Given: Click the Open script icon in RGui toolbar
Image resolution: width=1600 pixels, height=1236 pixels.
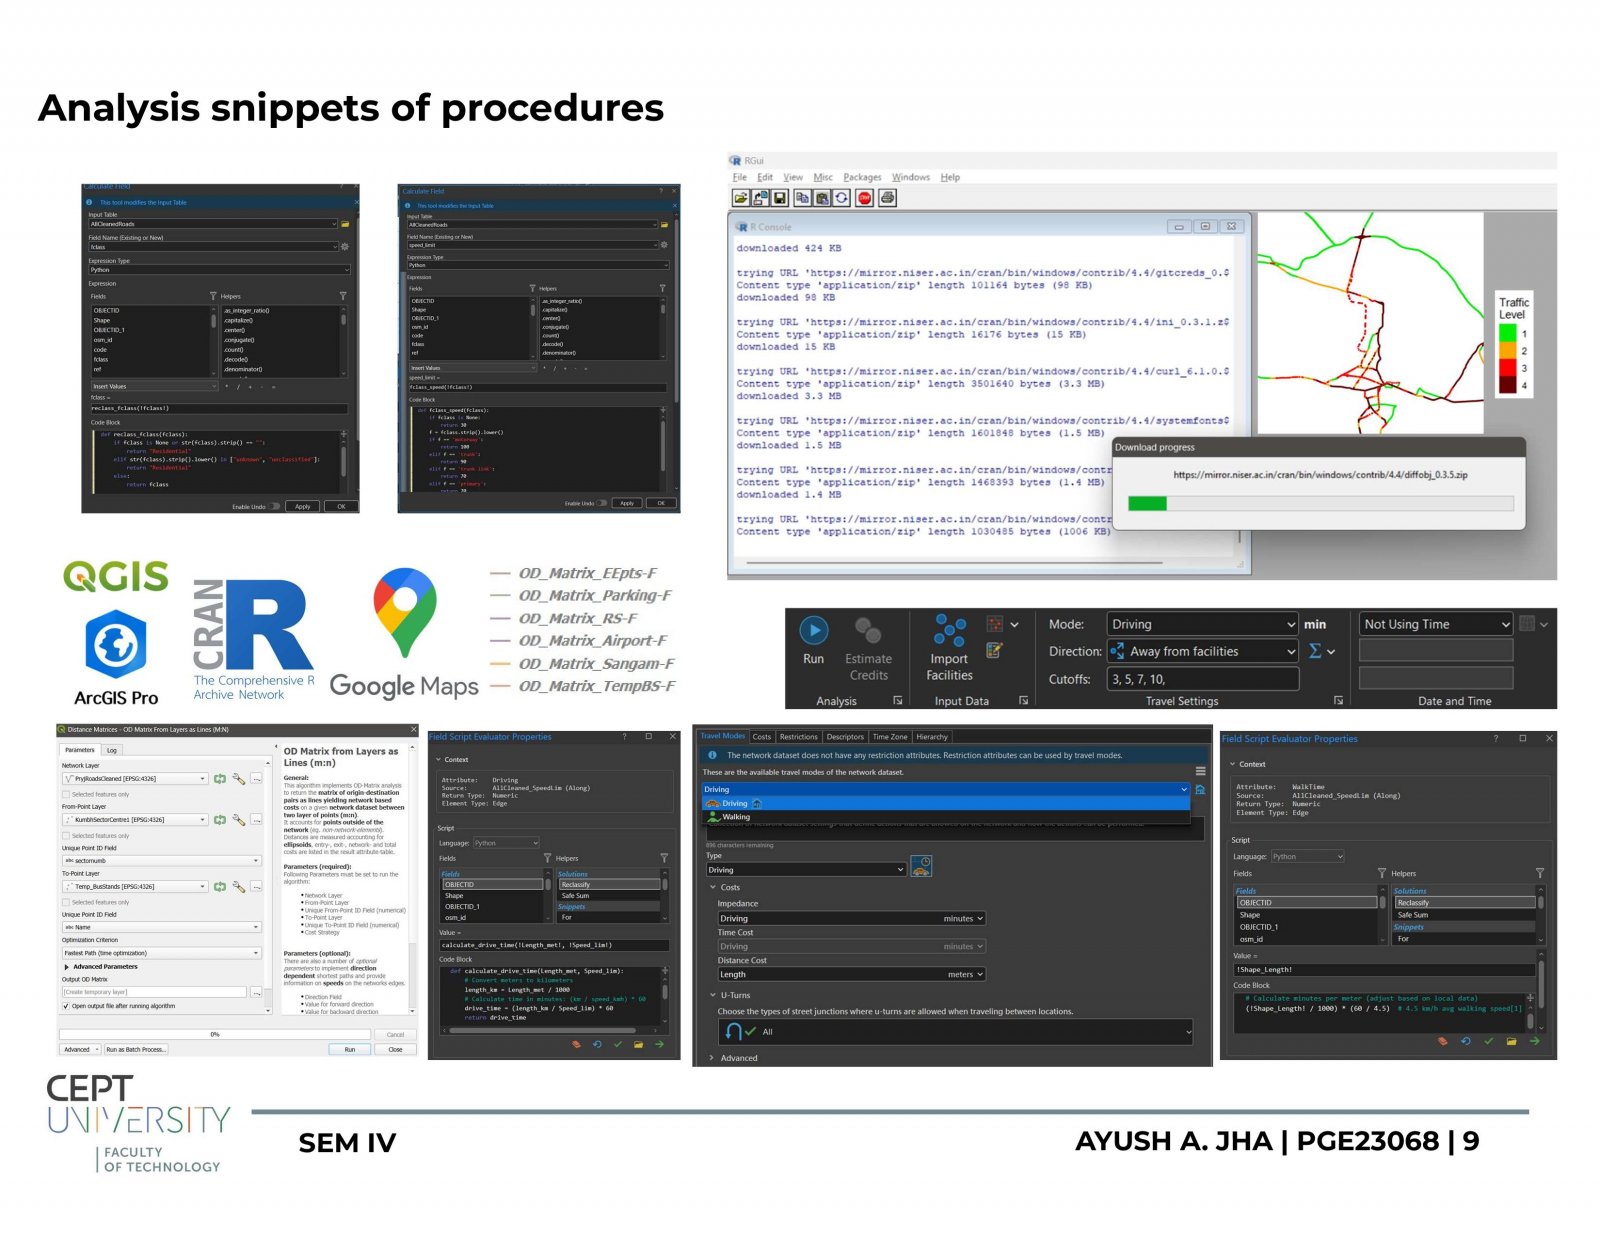Looking at the screenshot, I should (x=740, y=198).
